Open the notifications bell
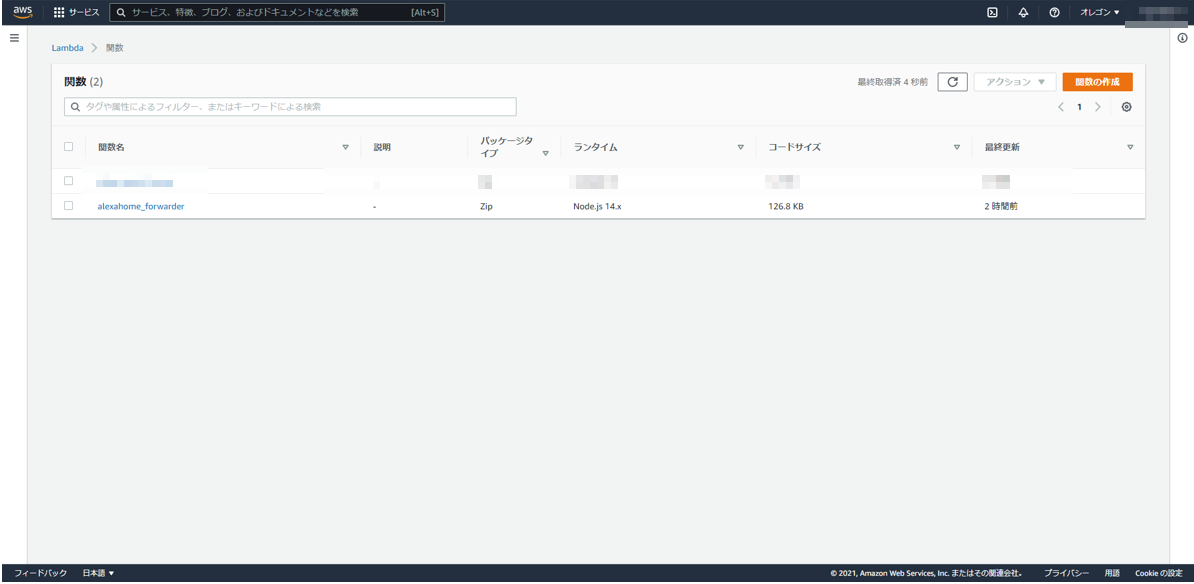1194x584 pixels. (x=1023, y=12)
